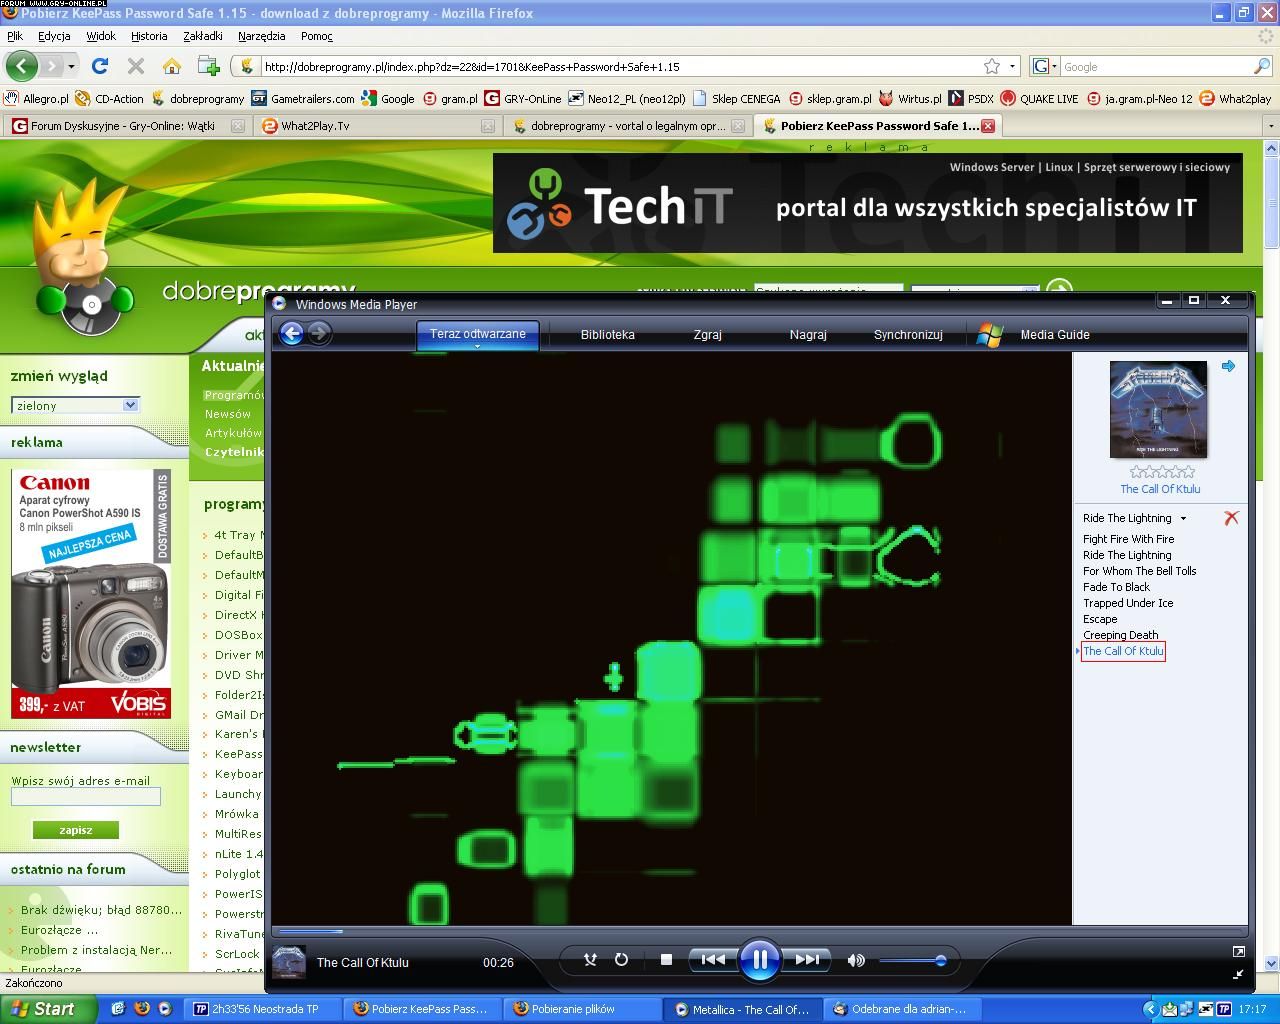This screenshot has width=1280, height=1024.
Task: Go back in Windows Media Player
Action: pos(291,333)
